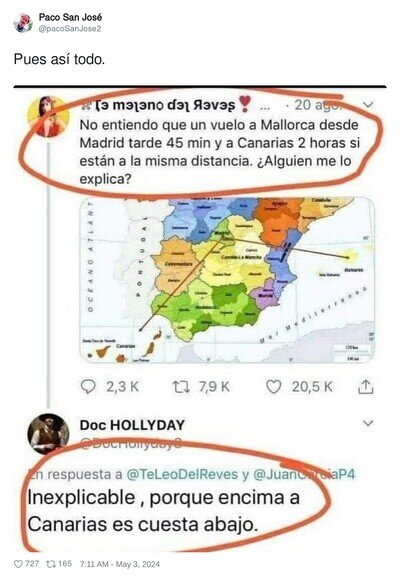Open the @JuanGarciaP4 mention link
This screenshot has height=578, width=400.
[x=304, y=474]
